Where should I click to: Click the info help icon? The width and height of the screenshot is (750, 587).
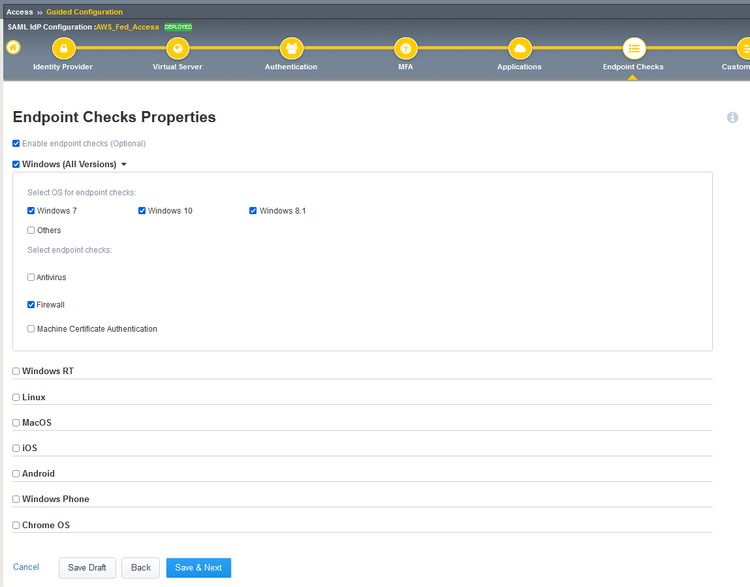(x=732, y=118)
